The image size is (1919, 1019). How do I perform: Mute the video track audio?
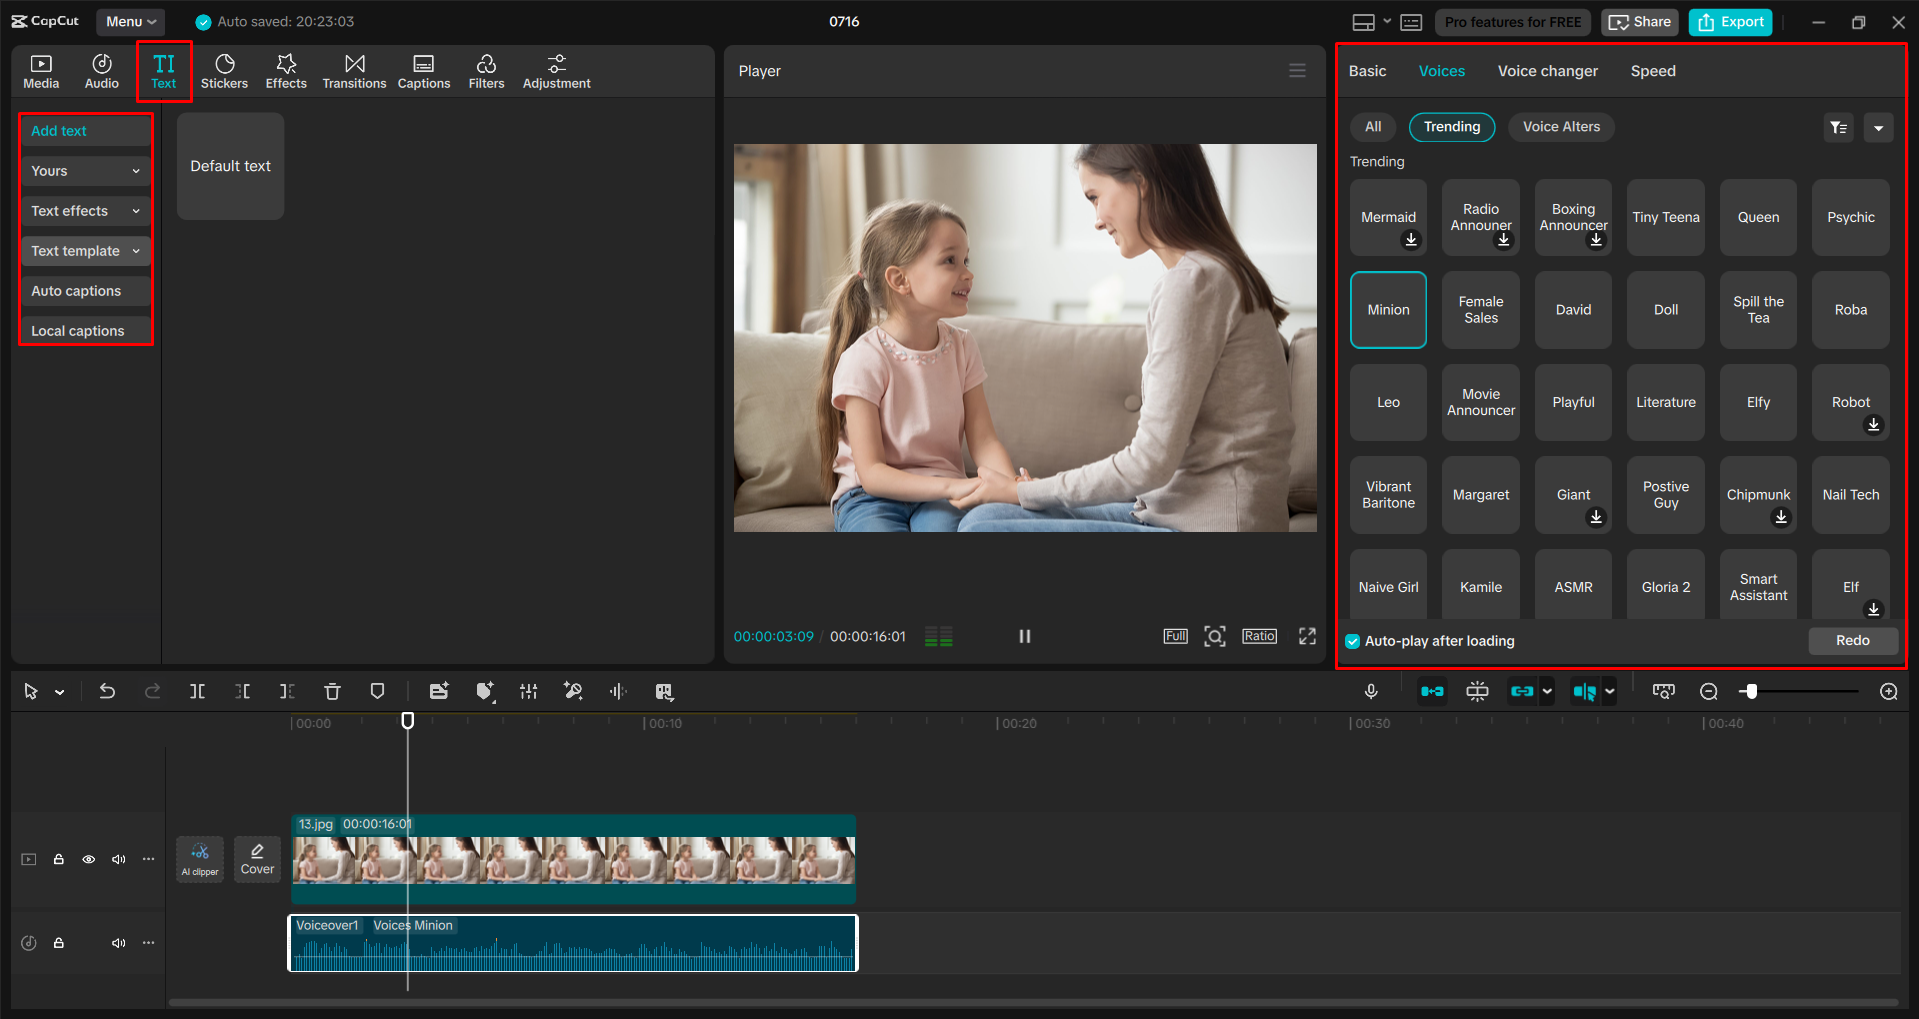pyautogui.click(x=119, y=858)
